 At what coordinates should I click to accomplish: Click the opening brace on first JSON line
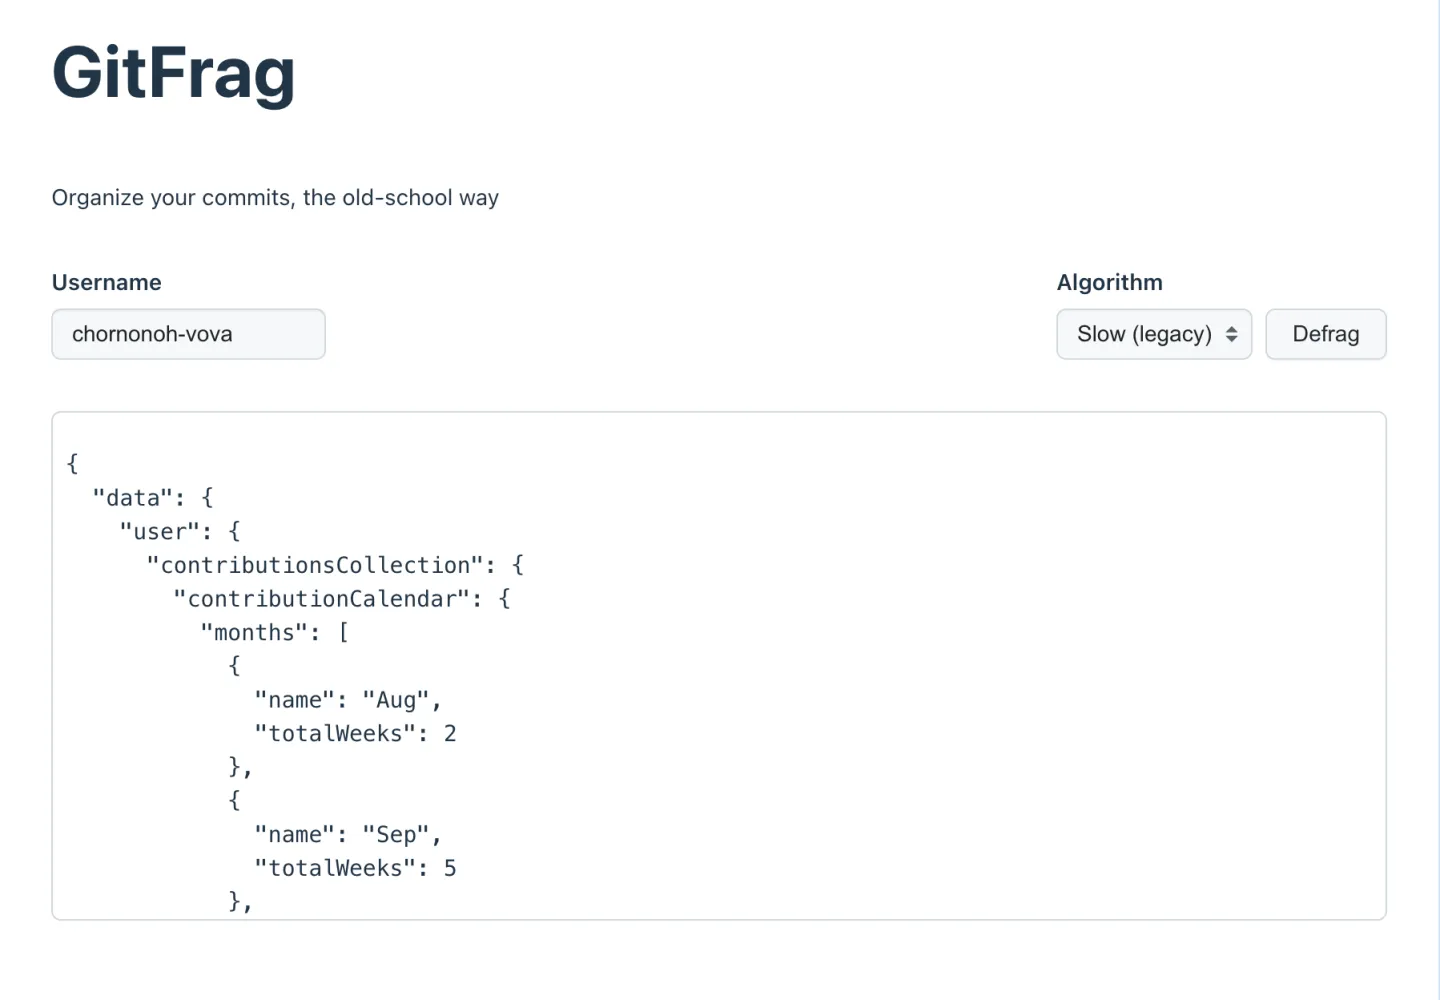click(72, 463)
